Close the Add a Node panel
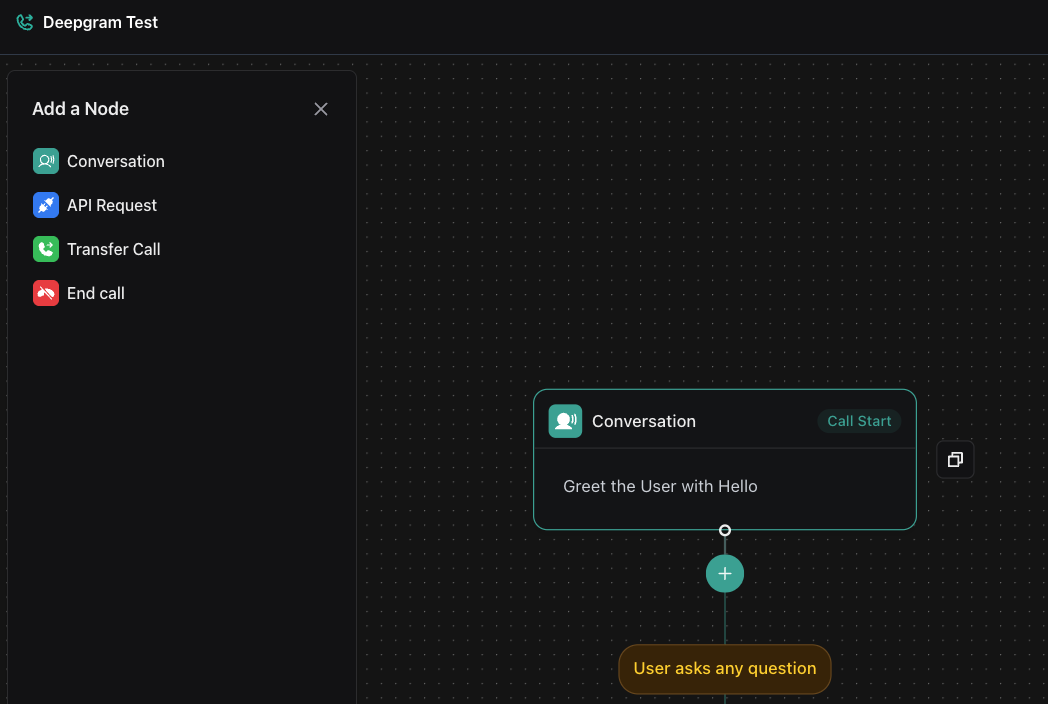 coord(321,109)
